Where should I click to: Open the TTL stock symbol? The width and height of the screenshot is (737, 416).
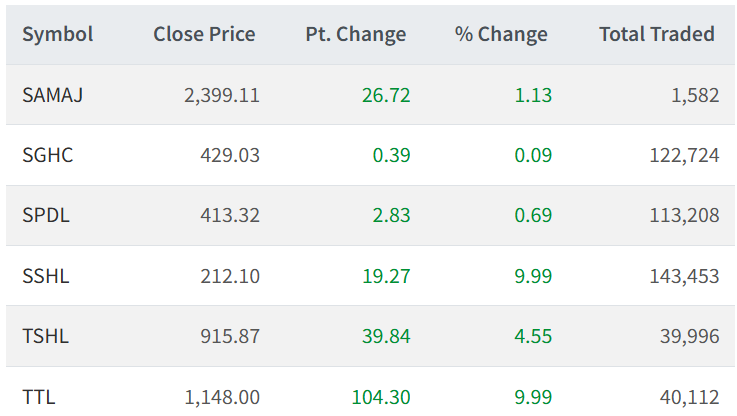pos(39,397)
